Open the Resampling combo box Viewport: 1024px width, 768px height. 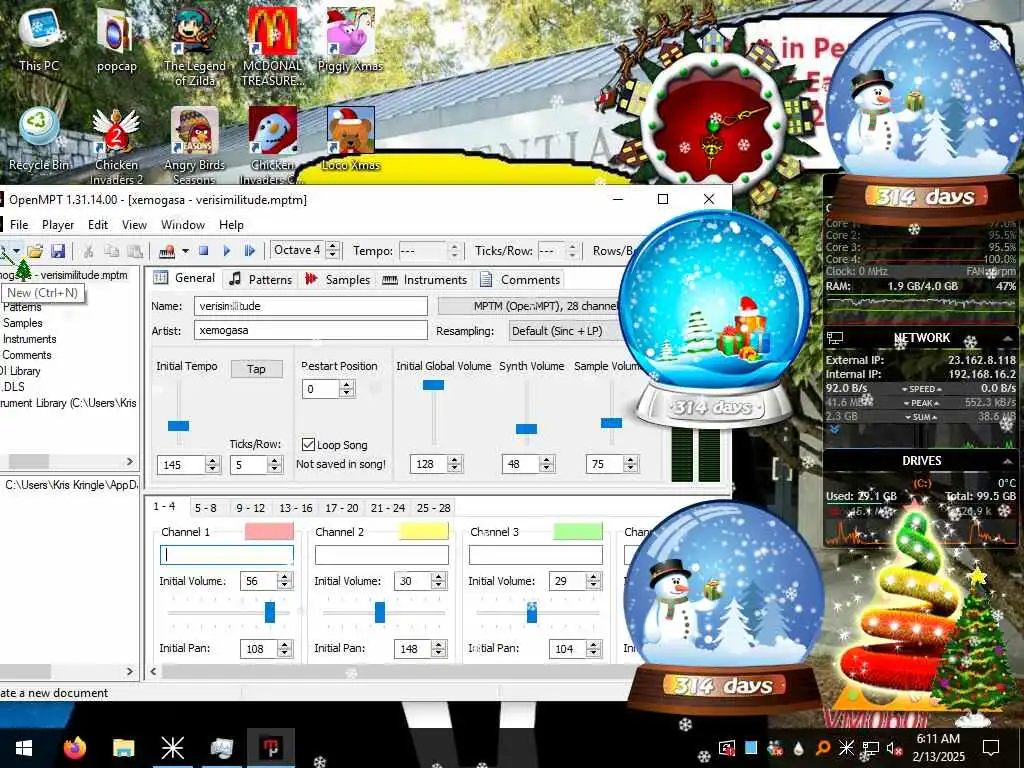tap(566, 330)
